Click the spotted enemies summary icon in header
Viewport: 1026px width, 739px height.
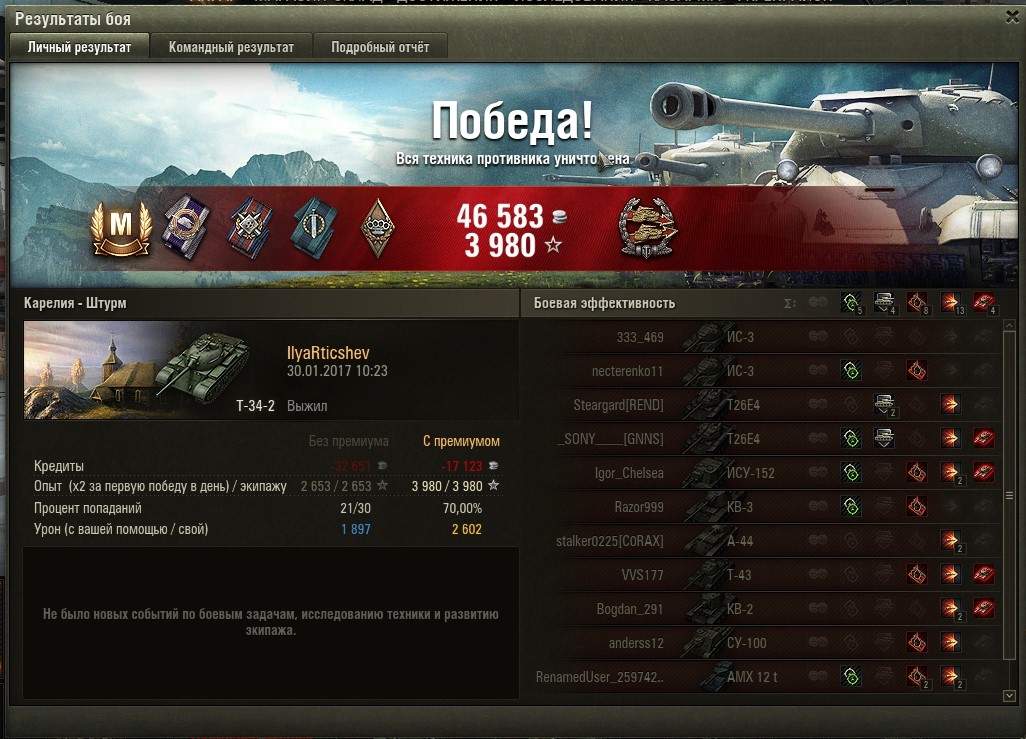point(851,302)
